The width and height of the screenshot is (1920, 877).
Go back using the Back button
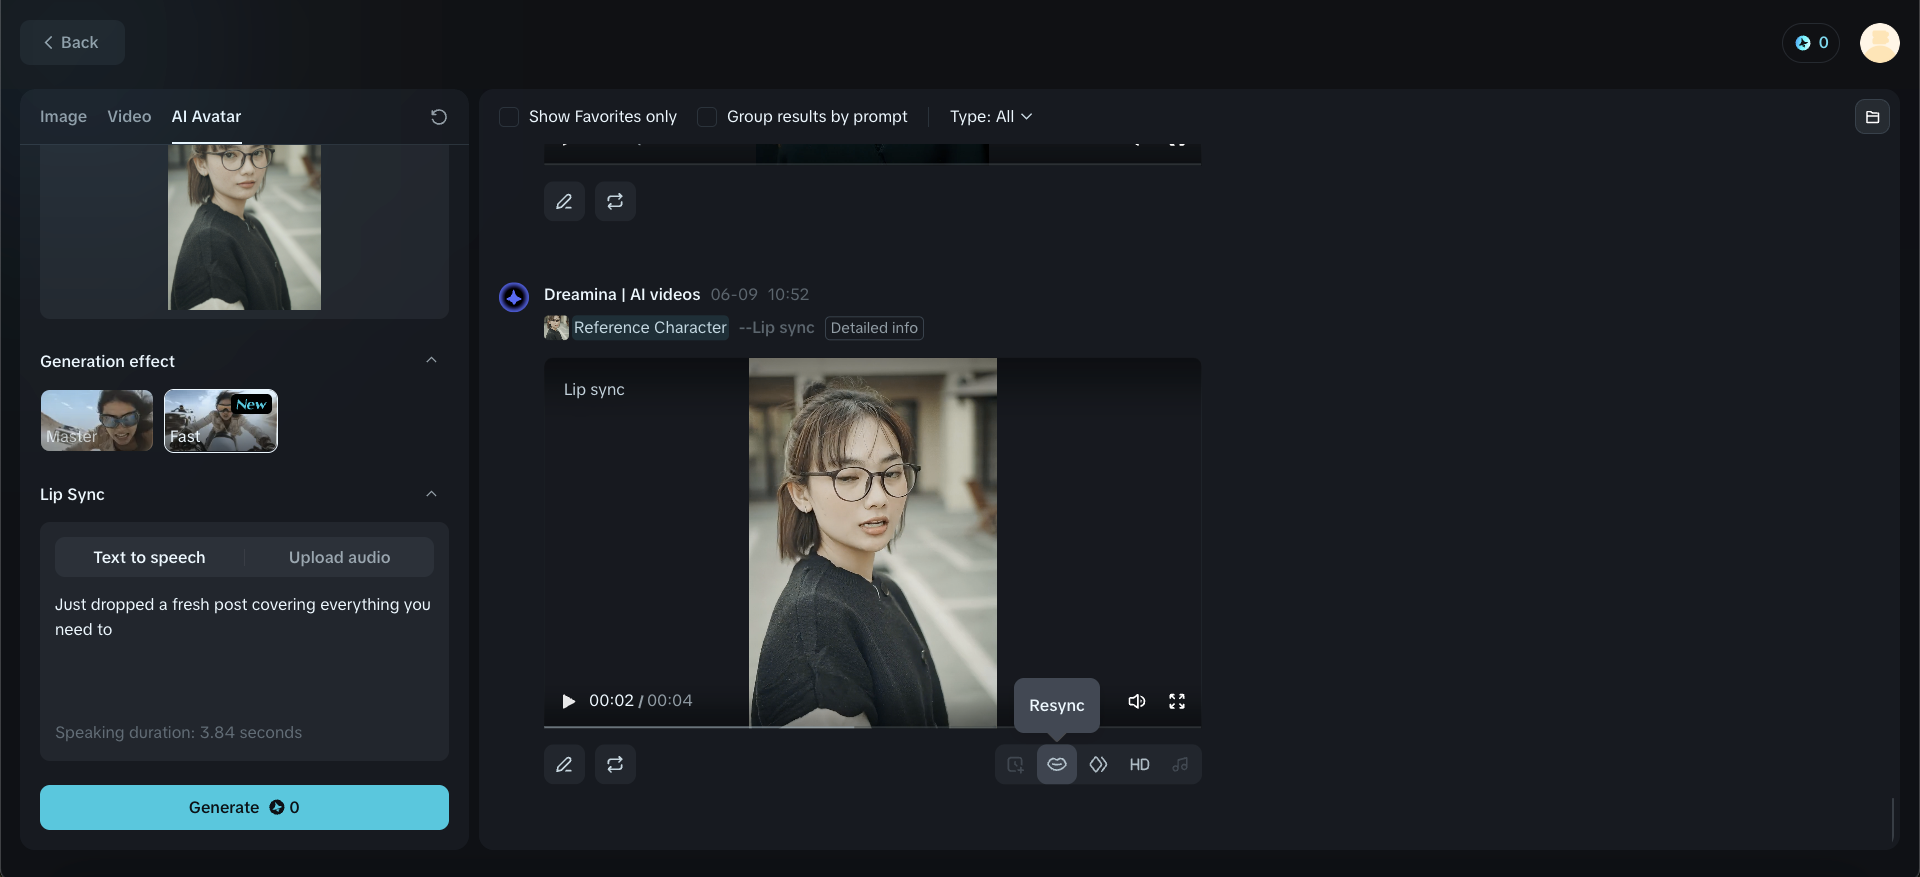72,43
